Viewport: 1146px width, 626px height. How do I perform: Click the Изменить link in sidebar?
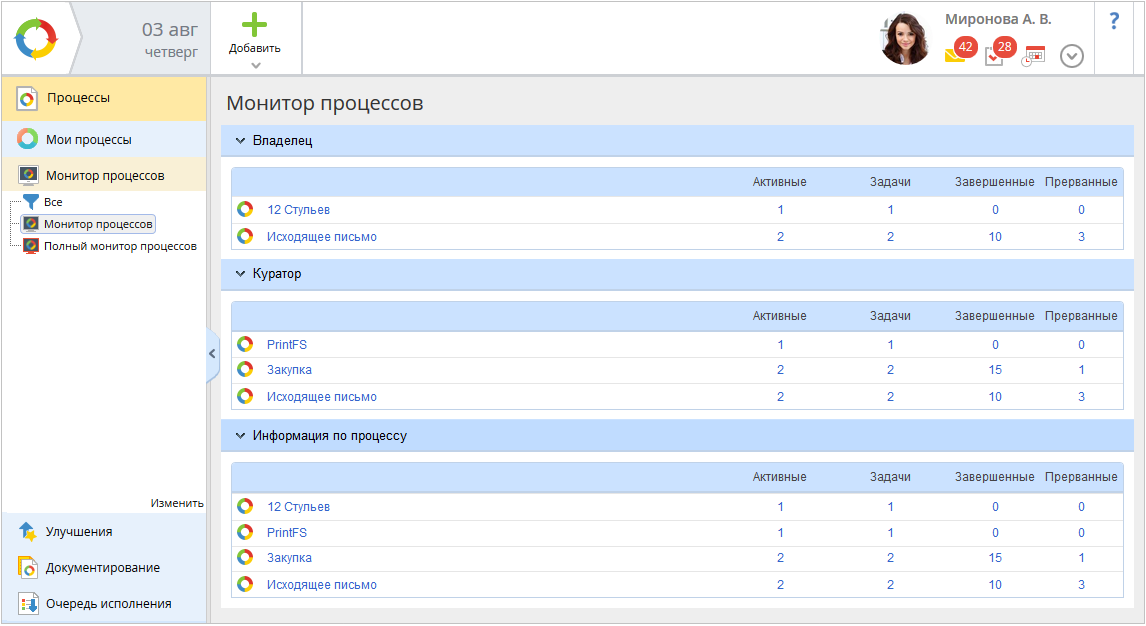coord(177,504)
